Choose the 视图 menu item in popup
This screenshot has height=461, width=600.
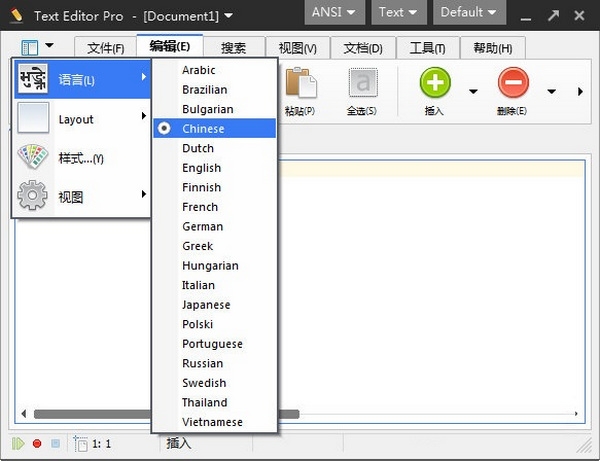click(x=82, y=196)
